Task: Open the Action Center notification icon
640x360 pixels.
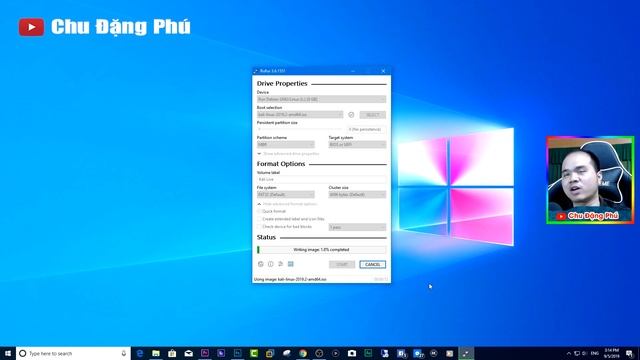Action: tap(630, 353)
